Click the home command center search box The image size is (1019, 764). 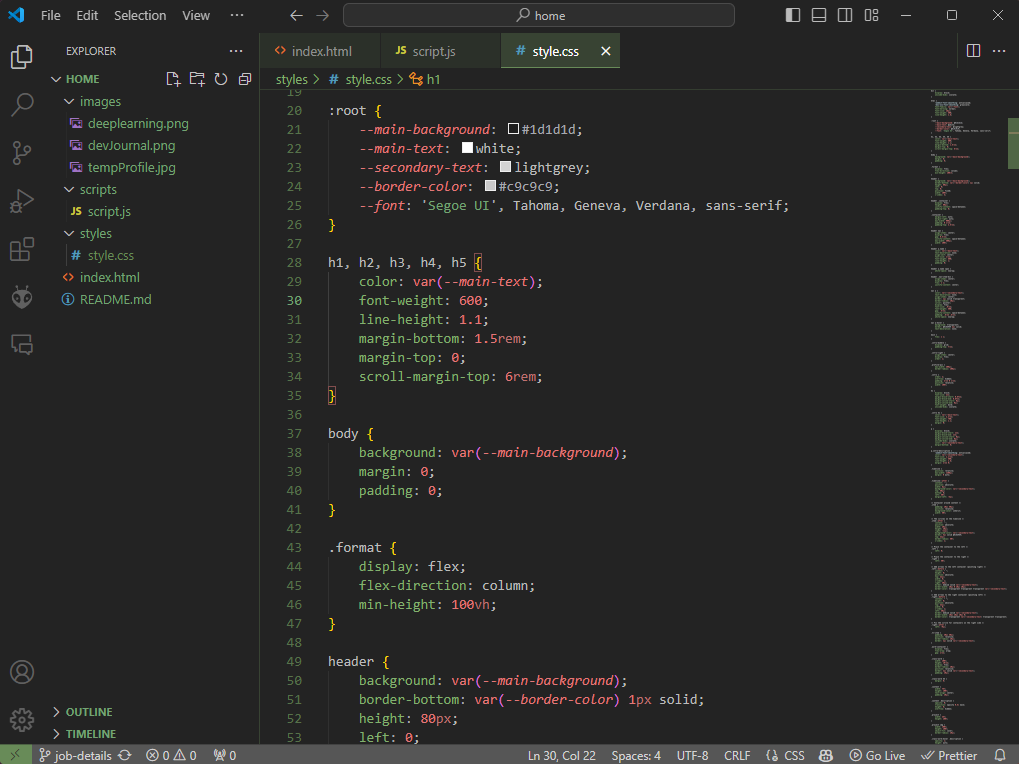[x=539, y=15]
